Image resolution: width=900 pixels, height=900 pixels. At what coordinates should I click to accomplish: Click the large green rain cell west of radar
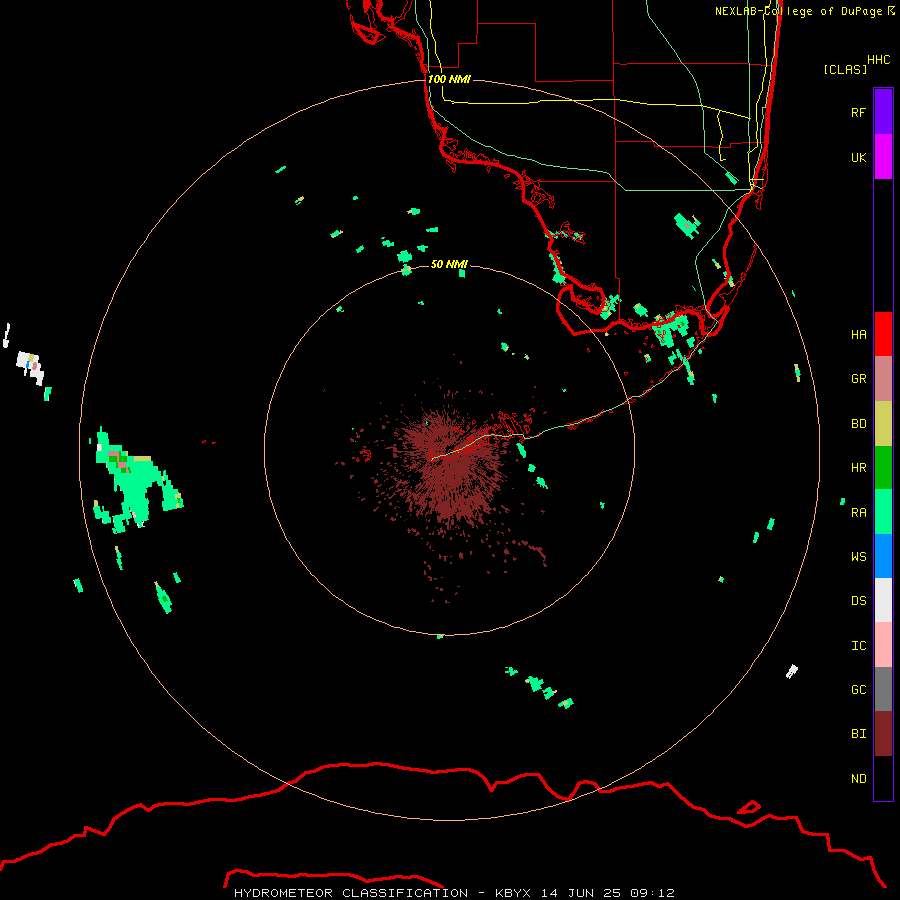tap(135, 482)
